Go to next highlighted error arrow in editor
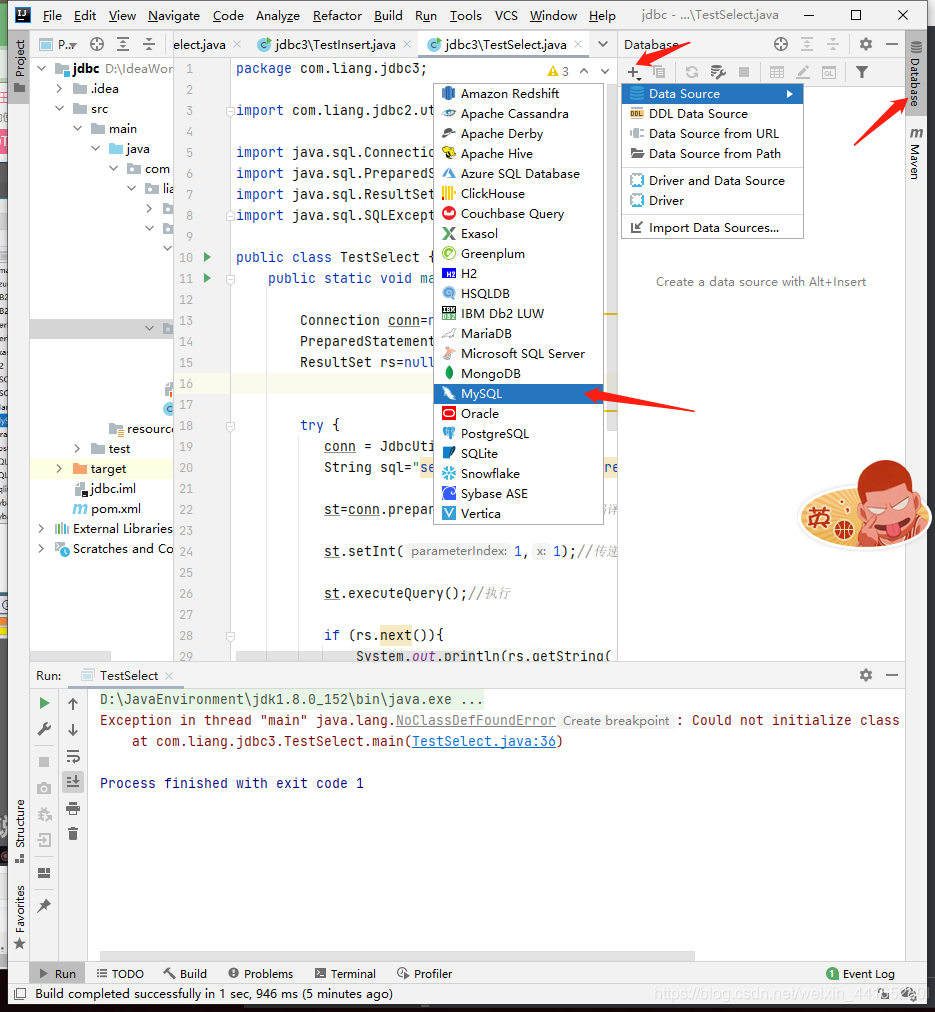 pyautogui.click(x=605, y=71)
